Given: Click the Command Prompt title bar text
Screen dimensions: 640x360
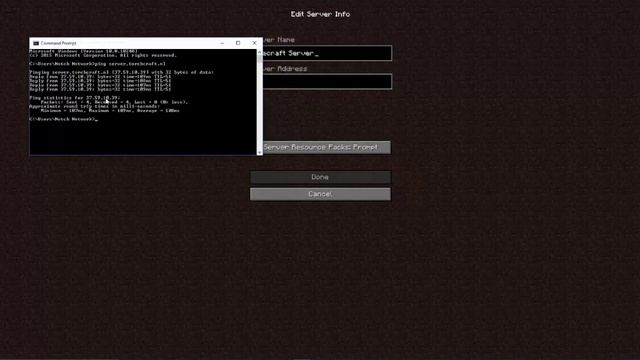Looking at the screenshot, I should pos(58,43).
